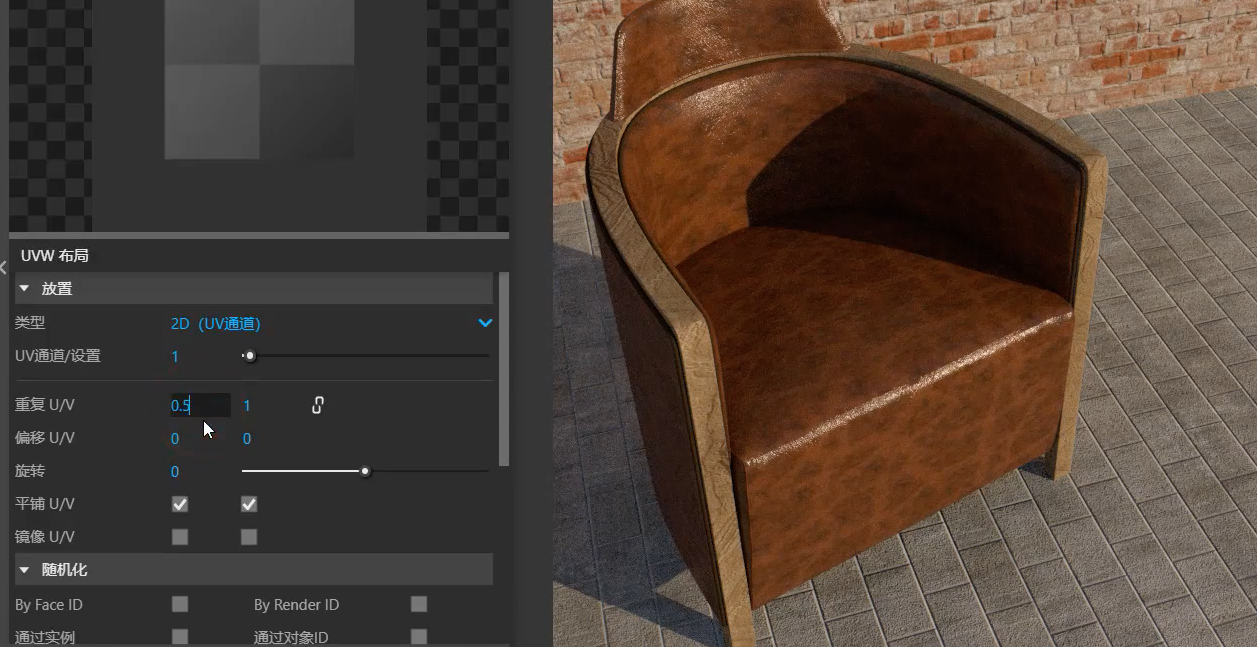The height and width of the screenshot is (647, 1257).
Task: Check the By Render ID option
Action: [419, 604]
